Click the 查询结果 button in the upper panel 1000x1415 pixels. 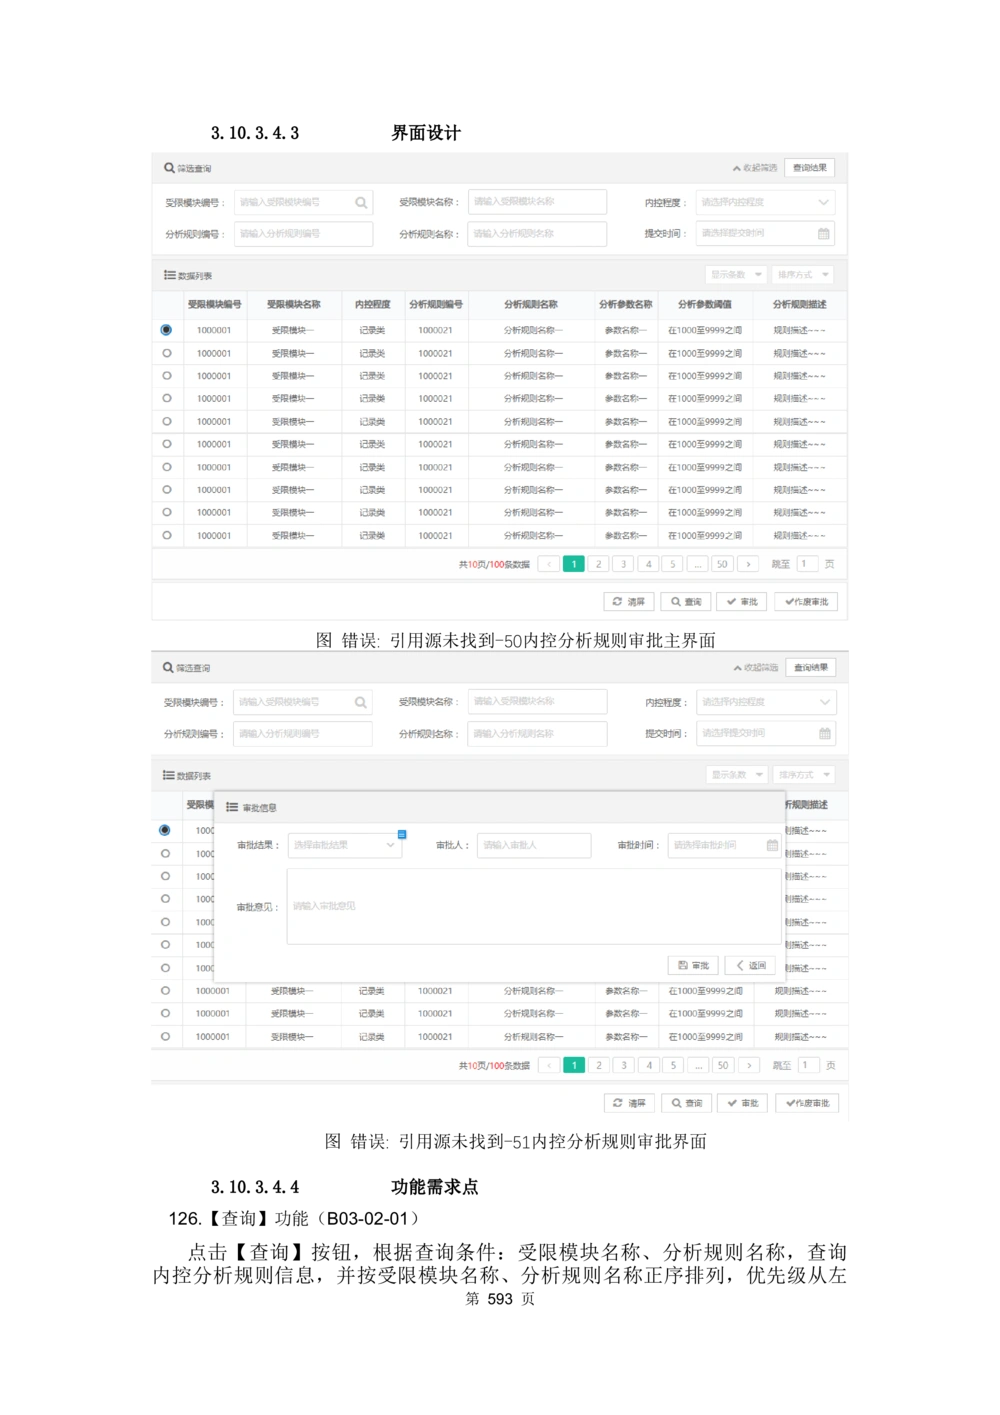(x=810, y=168)
